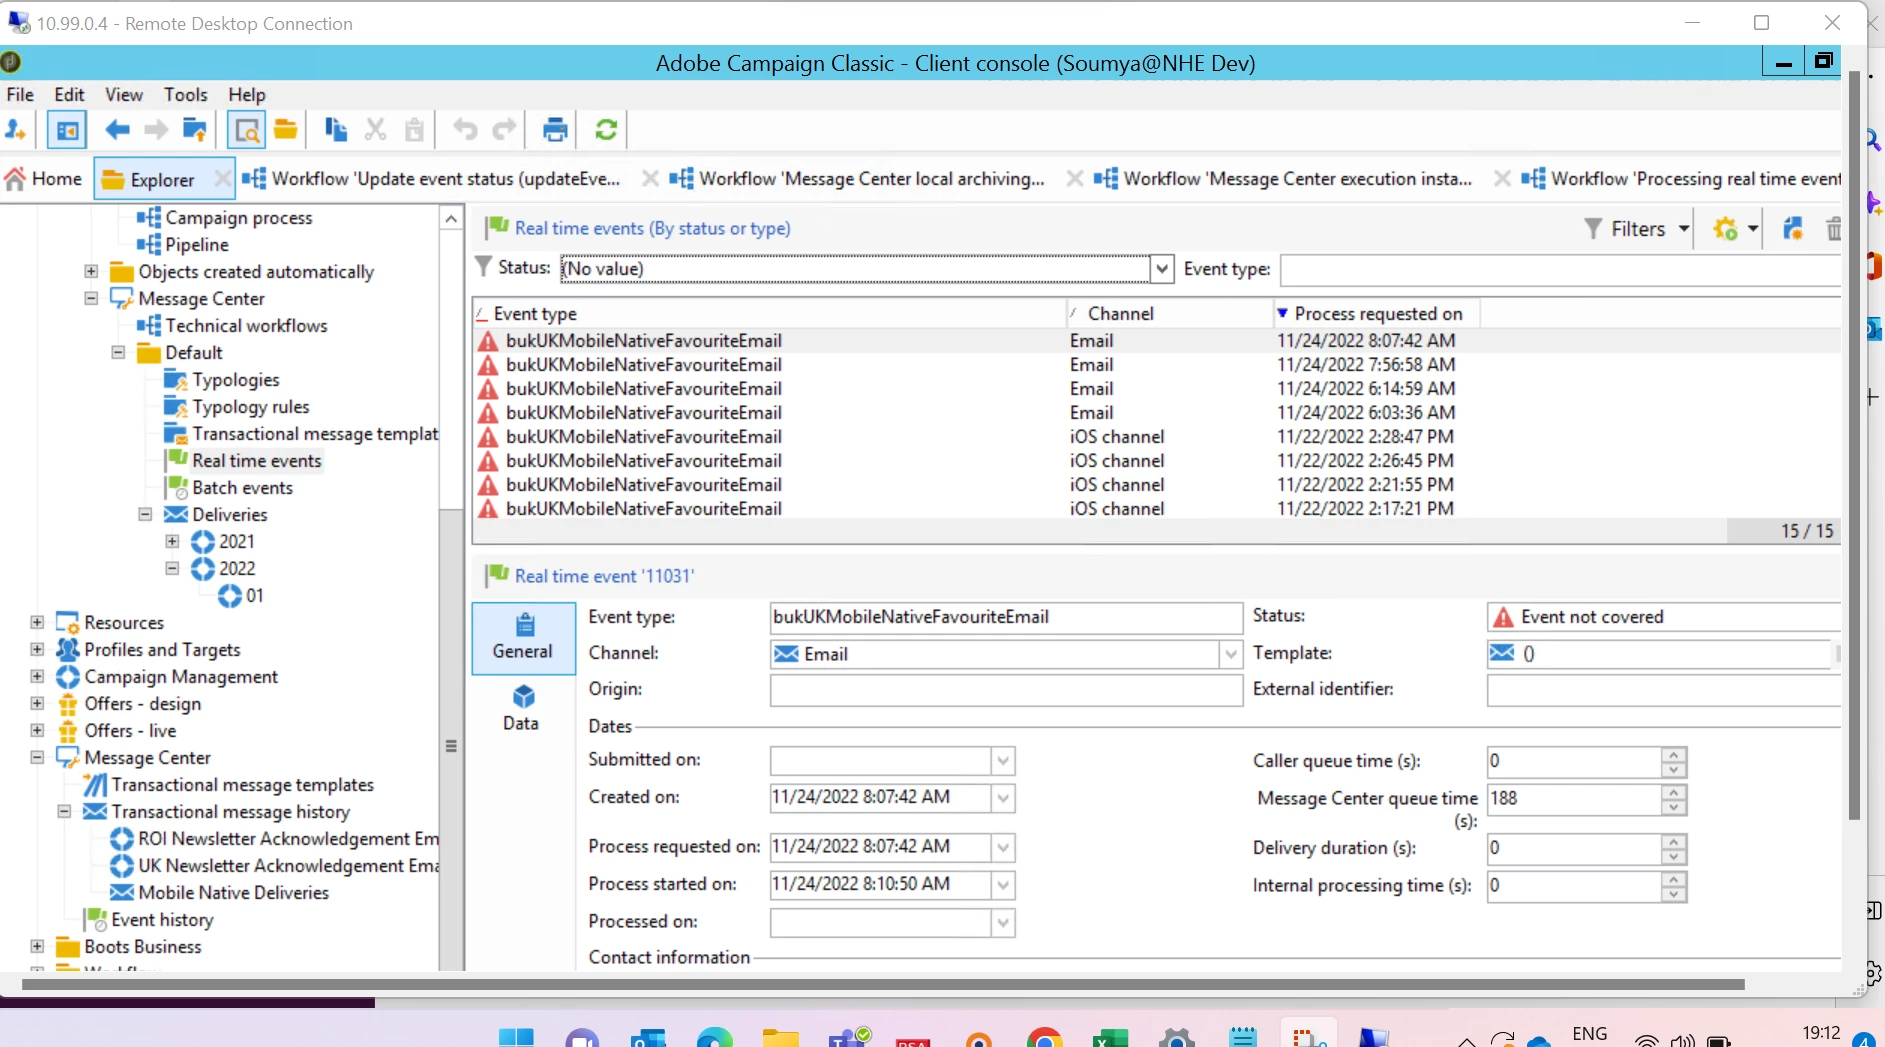Select Event history in tree
This screenshot has height=1047, width=1885.
pyautogui.click(x=162, y=920)
